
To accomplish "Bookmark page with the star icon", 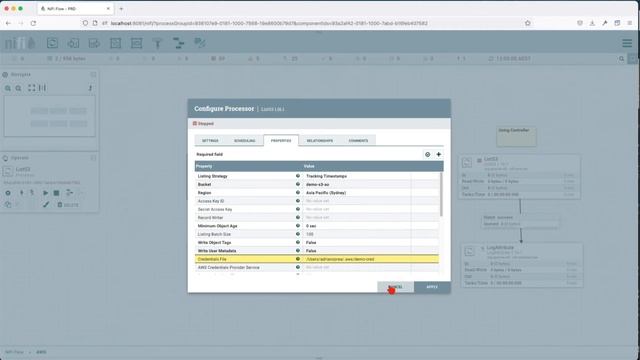I will (528, 23).
